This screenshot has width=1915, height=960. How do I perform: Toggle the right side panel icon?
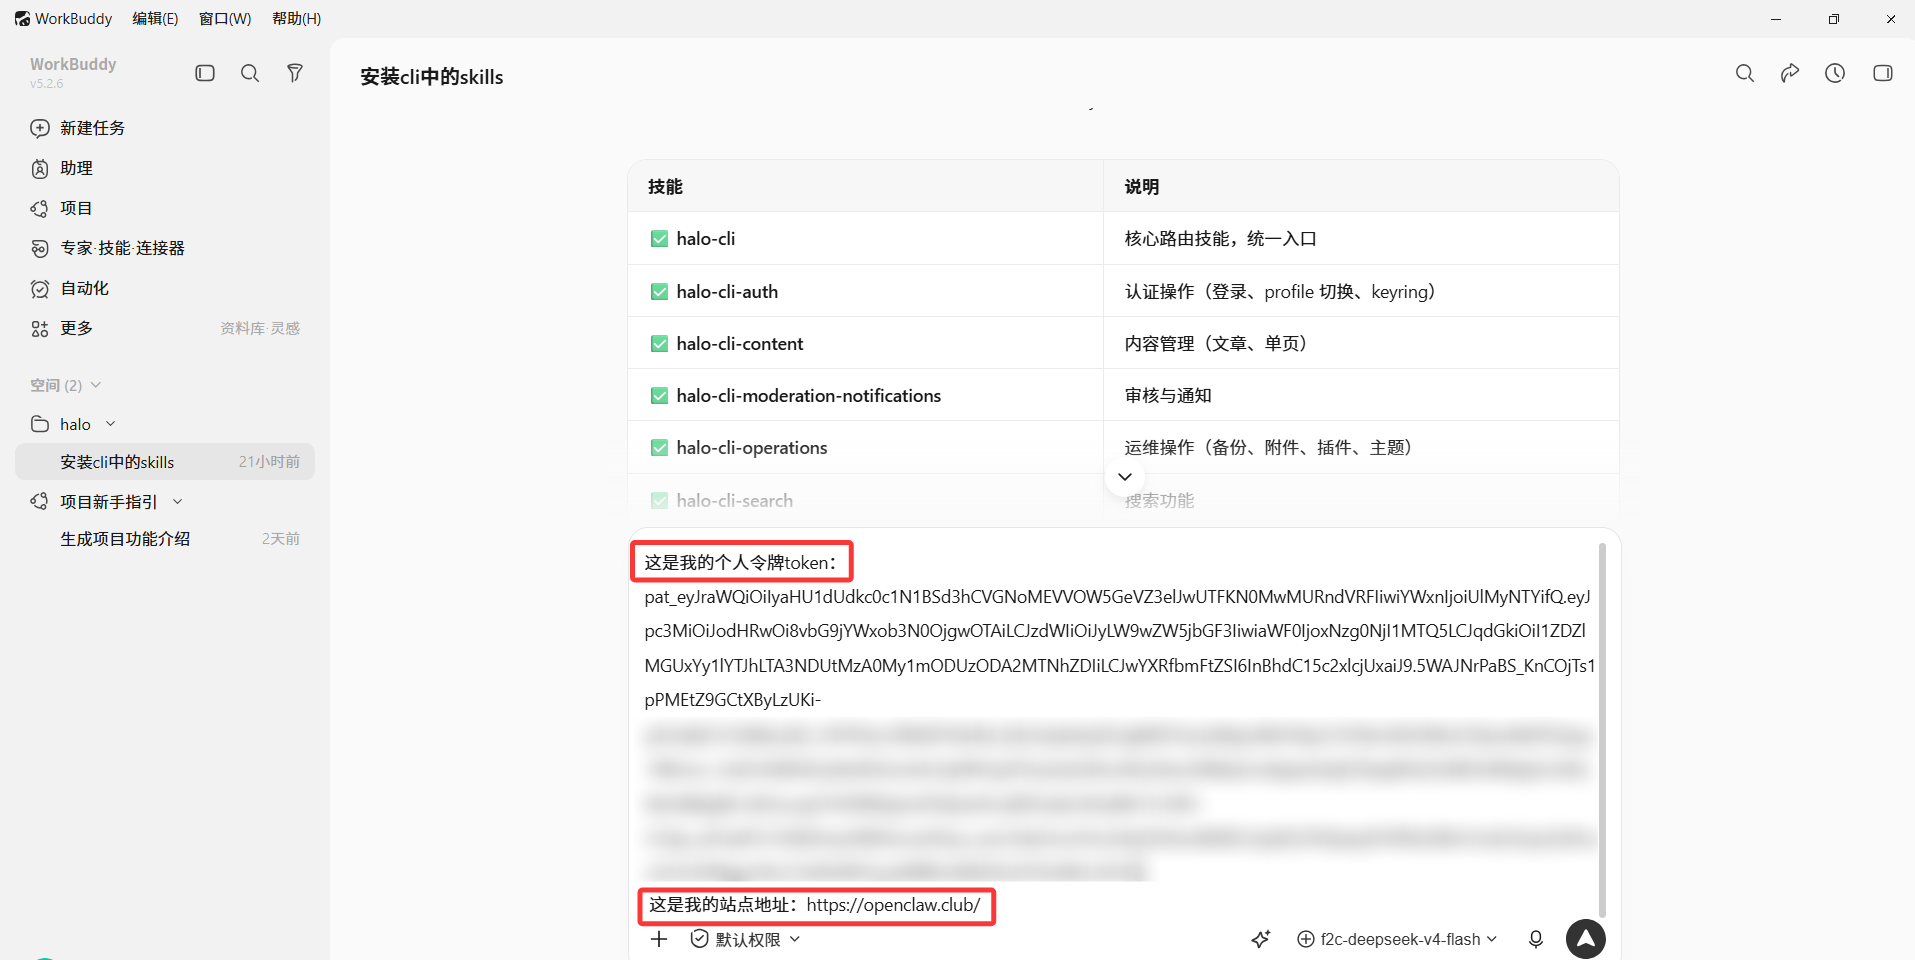point(1883,73)
